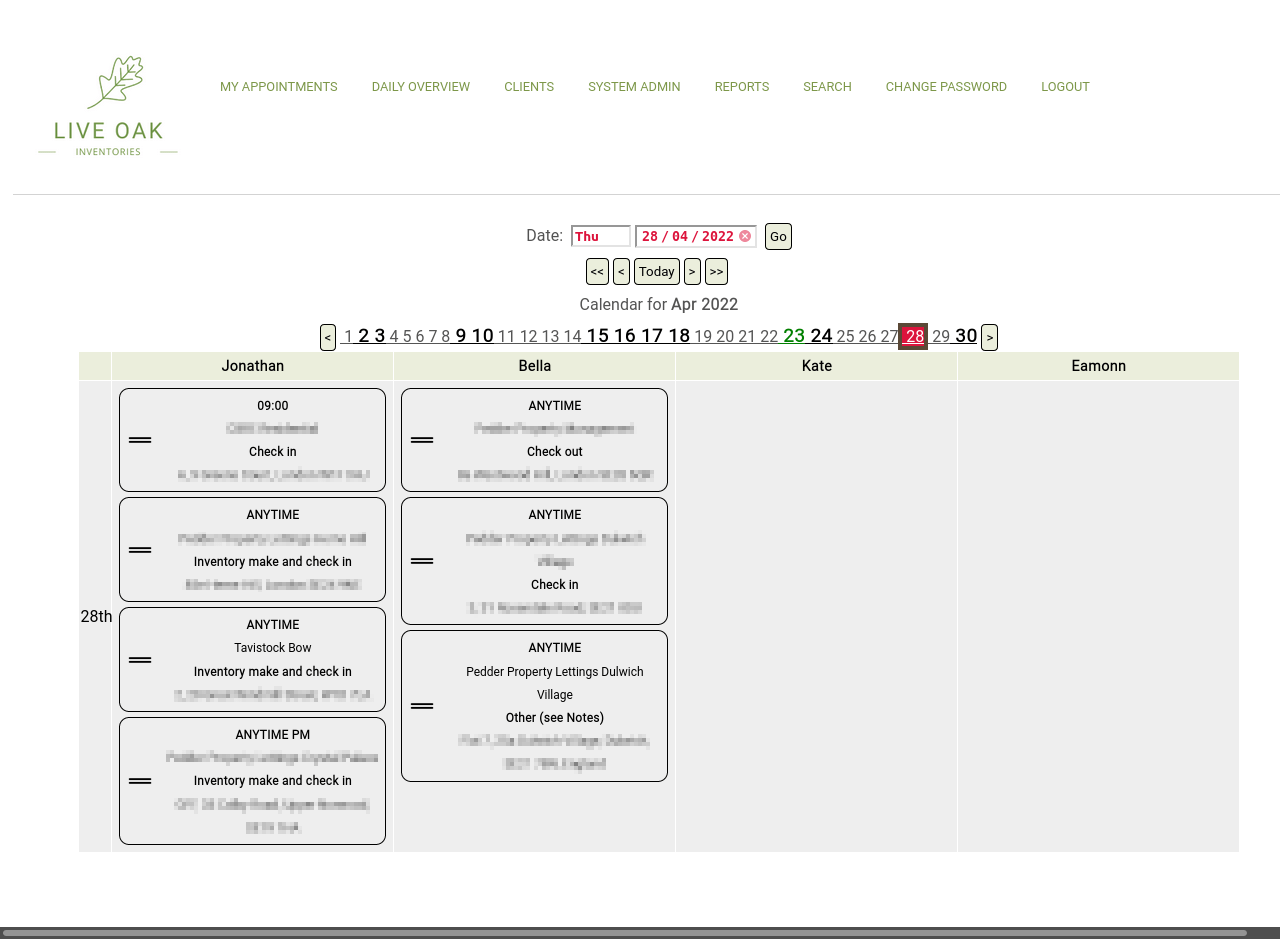Image resolution: width=1280 pixels, height=939 pixels.
Task: Click the Jonathan column header
Action: [x=253, y=366]
